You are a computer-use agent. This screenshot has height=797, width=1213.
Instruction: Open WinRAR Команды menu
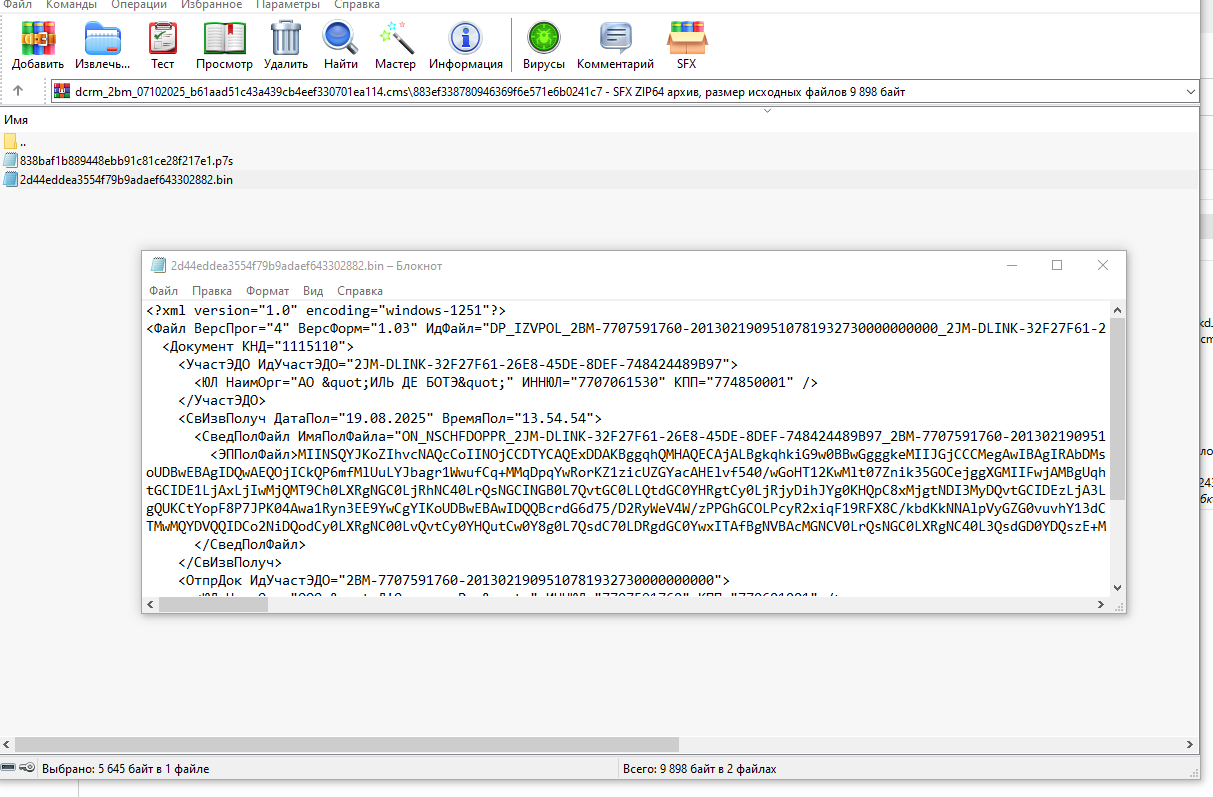(x=70, y=5)
